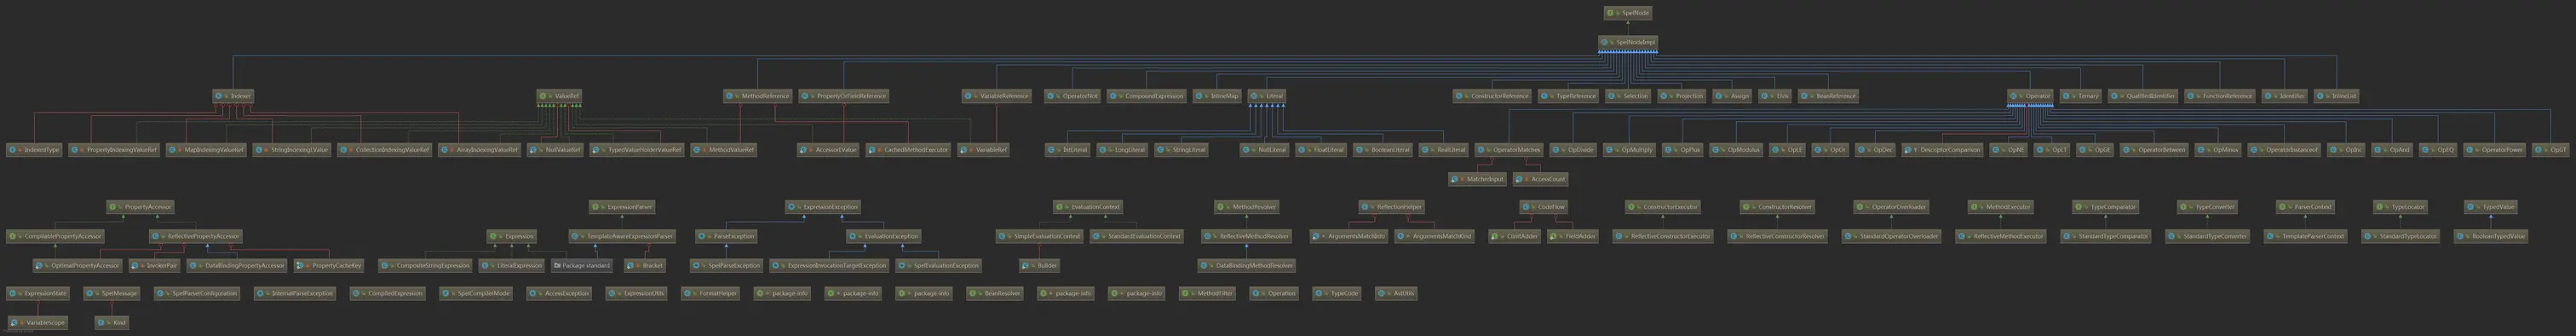The width and height of the screenshot is (2576, 336).
Task: Click the class icon on the TypedValue node
Action: tap(2472, 207)
